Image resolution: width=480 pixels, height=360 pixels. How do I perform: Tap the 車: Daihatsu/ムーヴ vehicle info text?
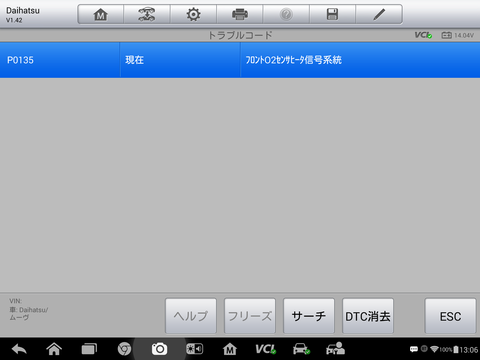[29, 314]
